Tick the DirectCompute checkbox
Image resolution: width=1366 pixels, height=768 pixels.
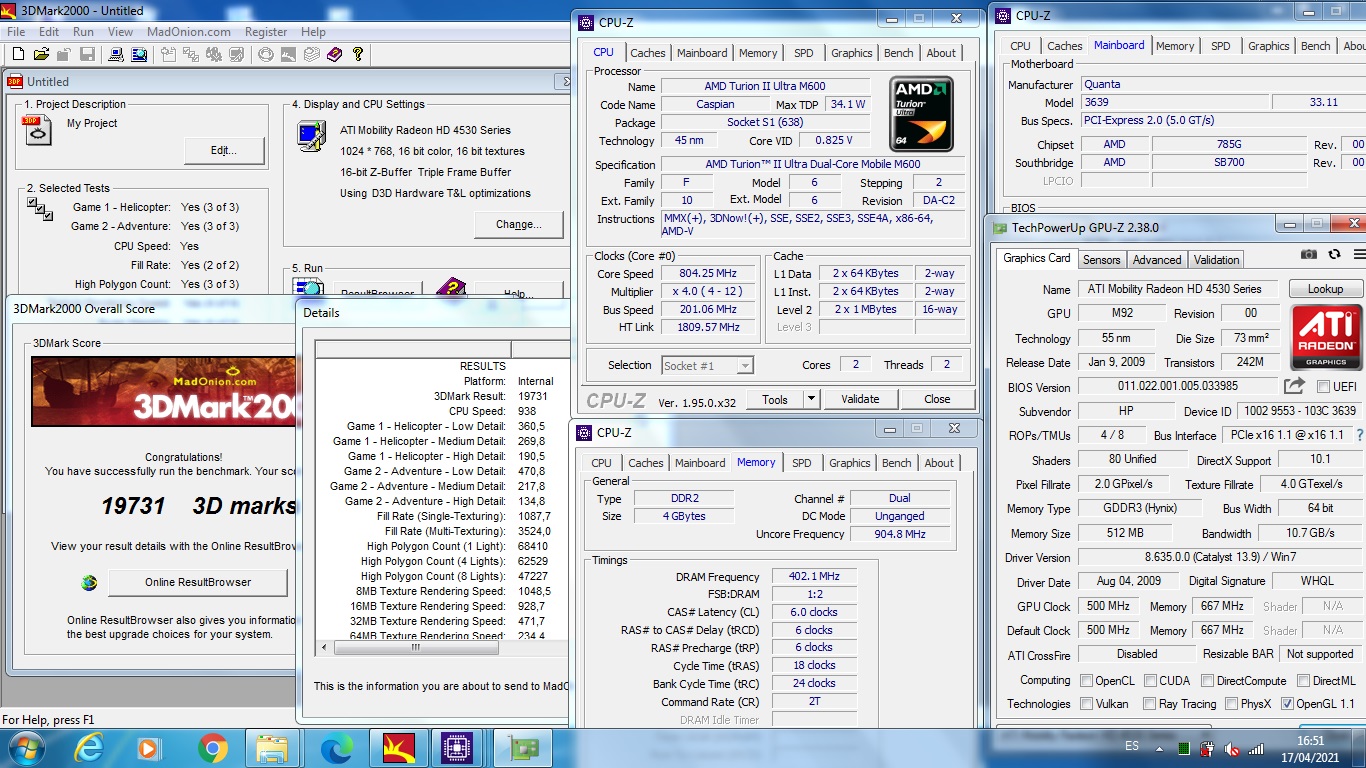coord(1208,680)
